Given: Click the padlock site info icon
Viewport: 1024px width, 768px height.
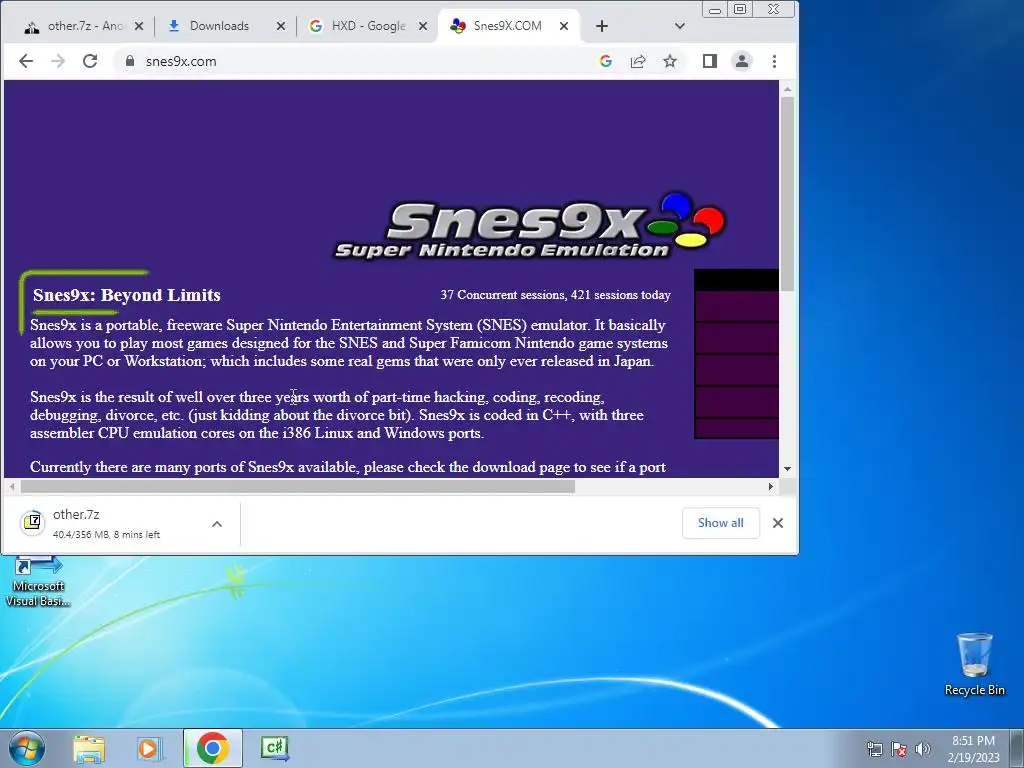Looking at the screenshot, I should [129, 61].
